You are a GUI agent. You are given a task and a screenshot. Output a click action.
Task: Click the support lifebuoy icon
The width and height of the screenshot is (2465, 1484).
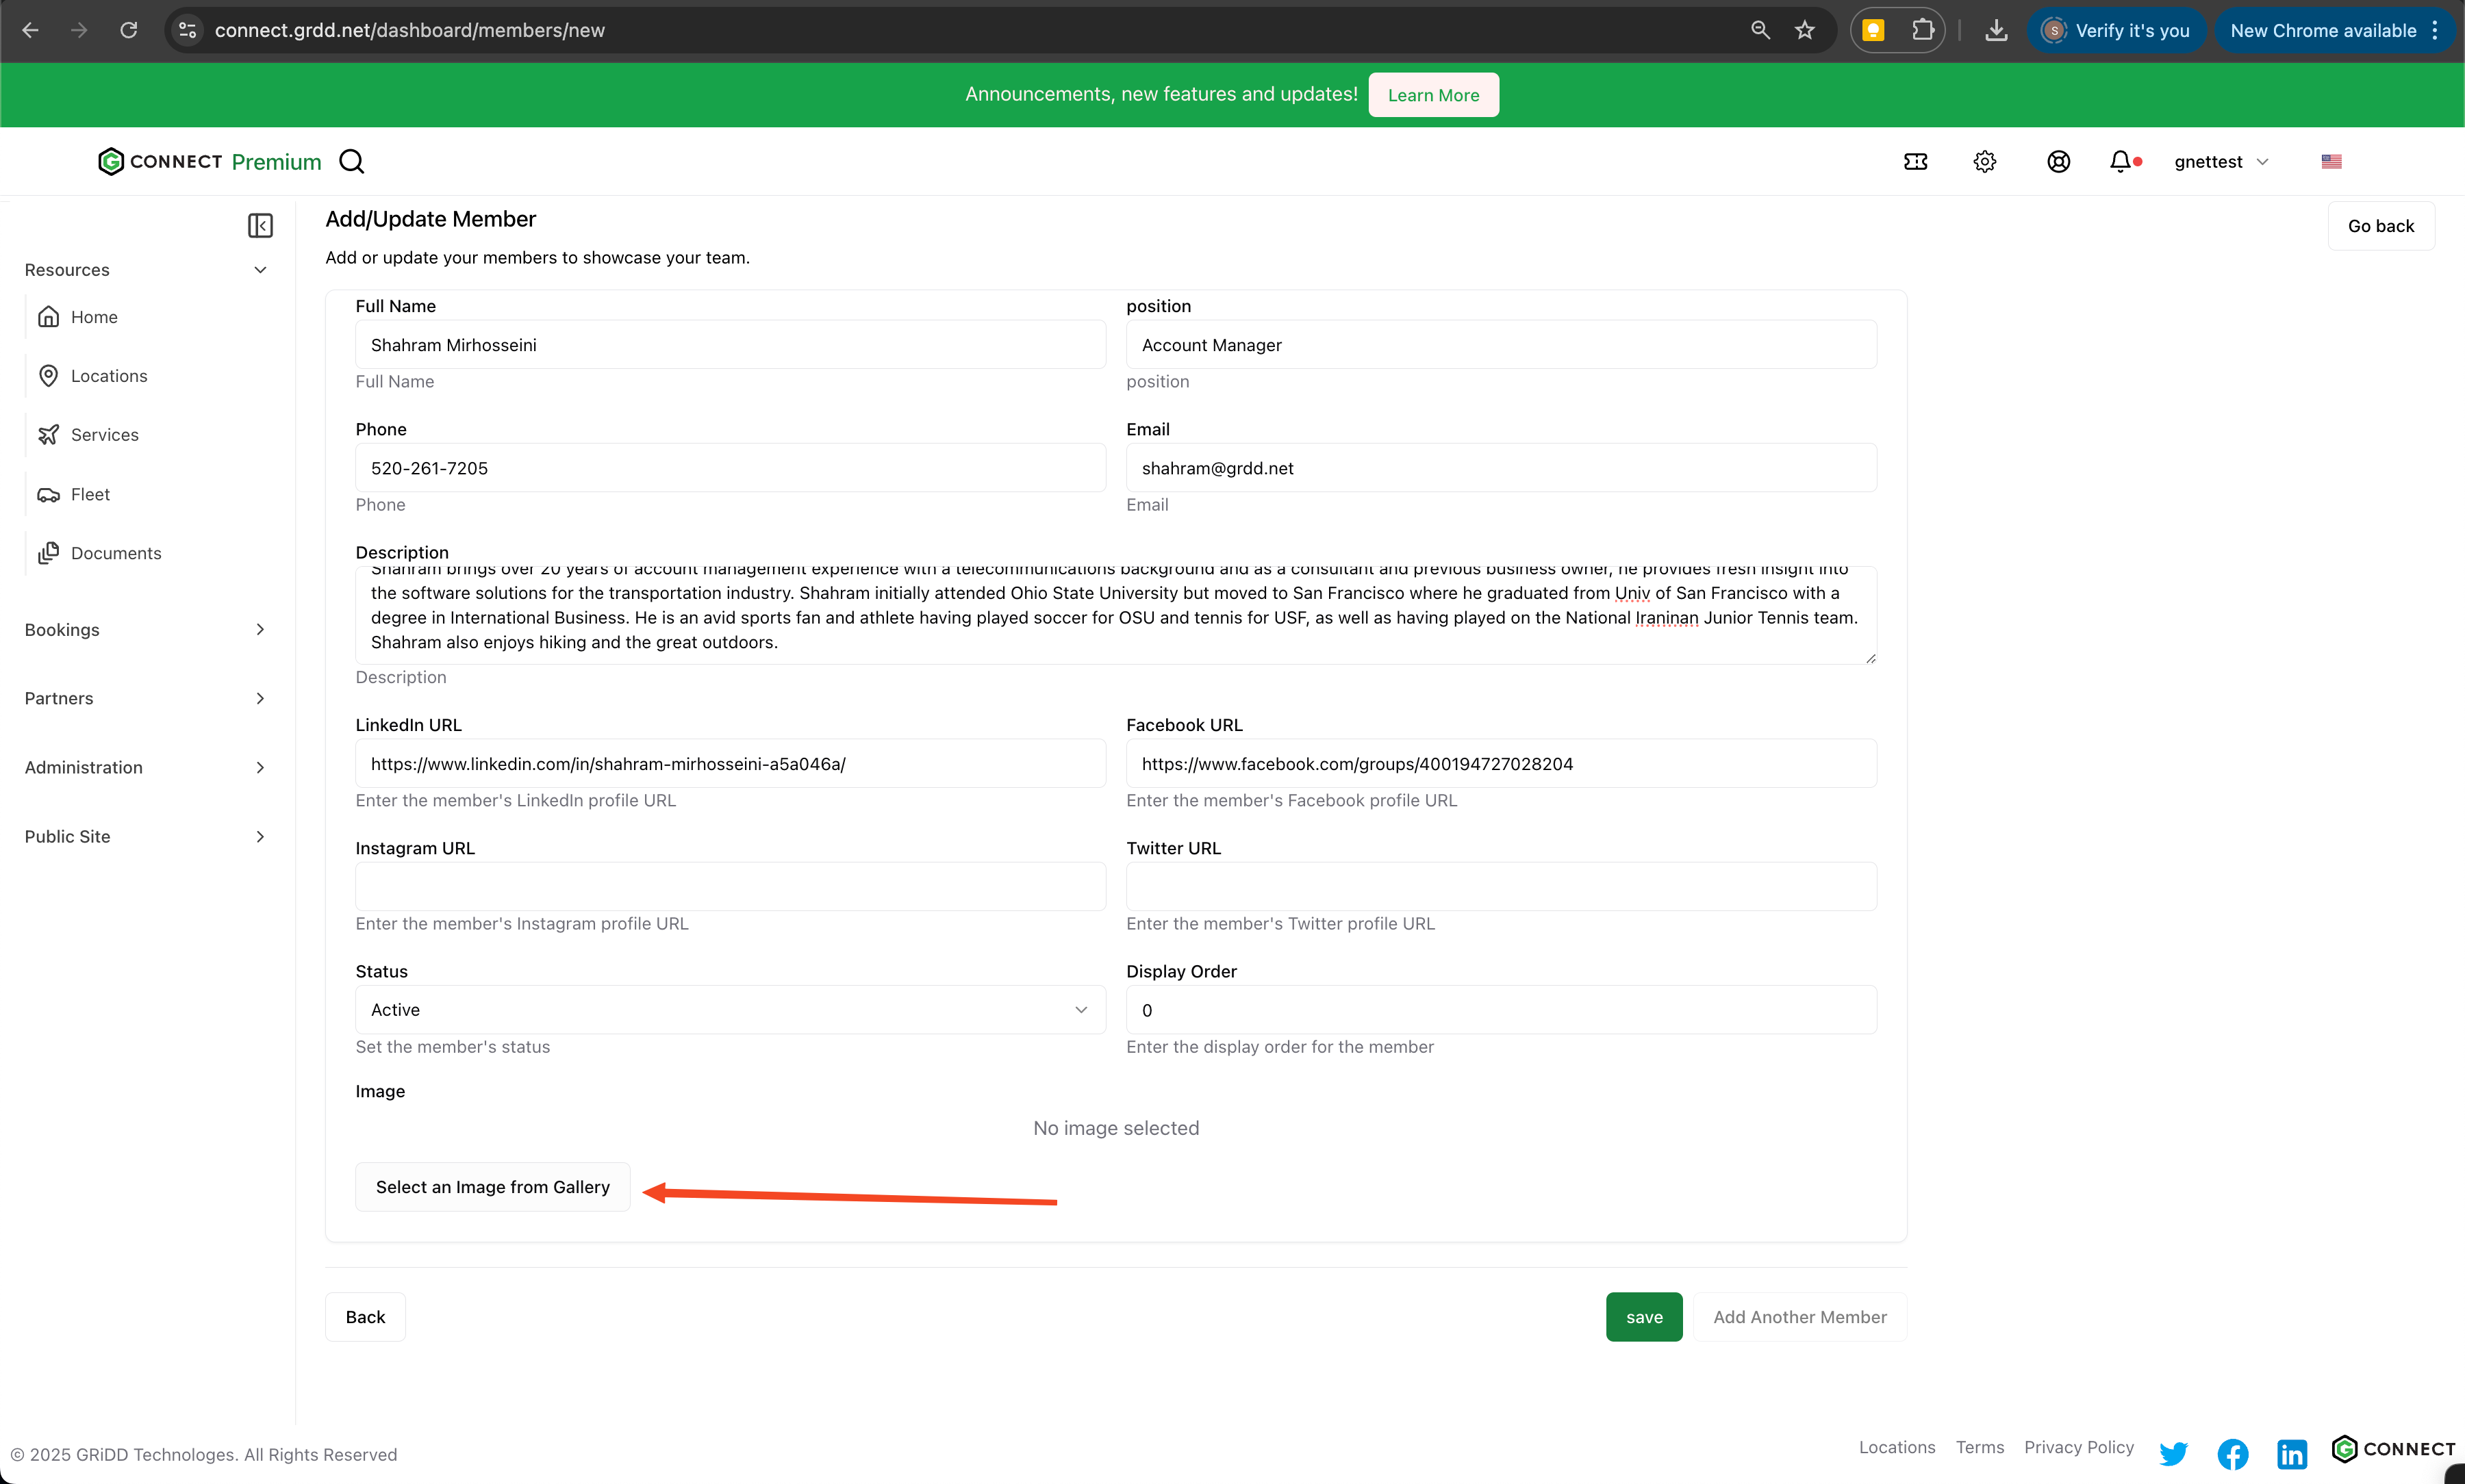(2058, 161)
